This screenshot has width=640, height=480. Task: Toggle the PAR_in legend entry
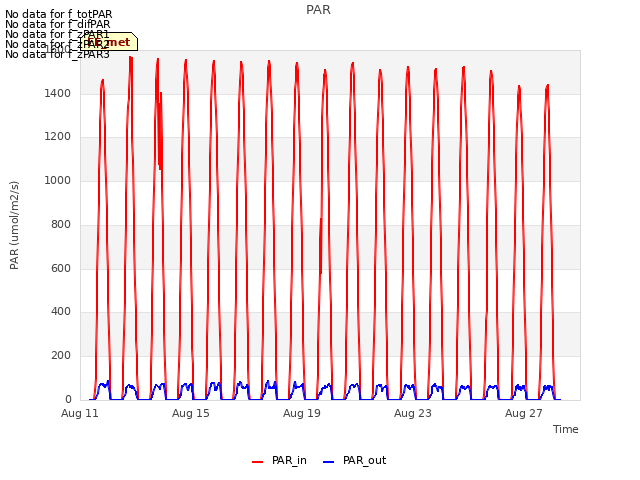(279, 461)
